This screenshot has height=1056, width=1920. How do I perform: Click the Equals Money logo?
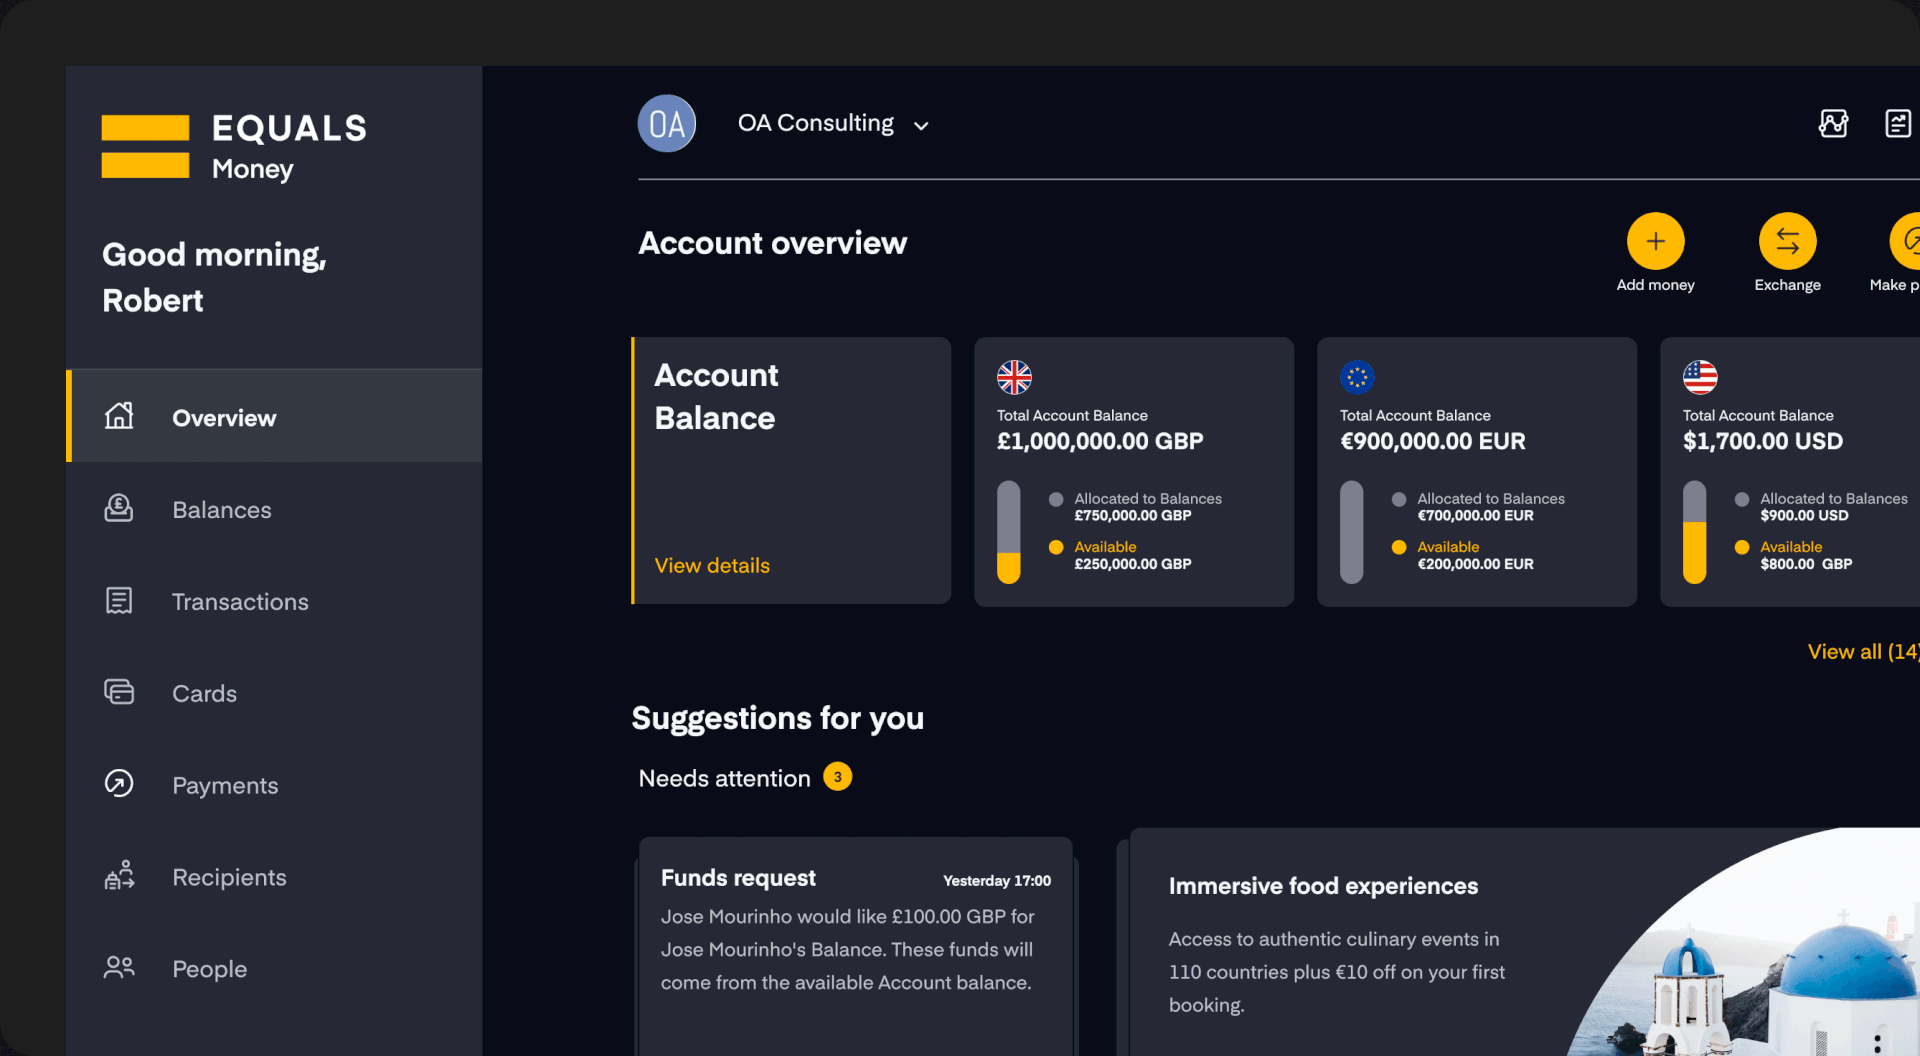[x=235, y=147]
